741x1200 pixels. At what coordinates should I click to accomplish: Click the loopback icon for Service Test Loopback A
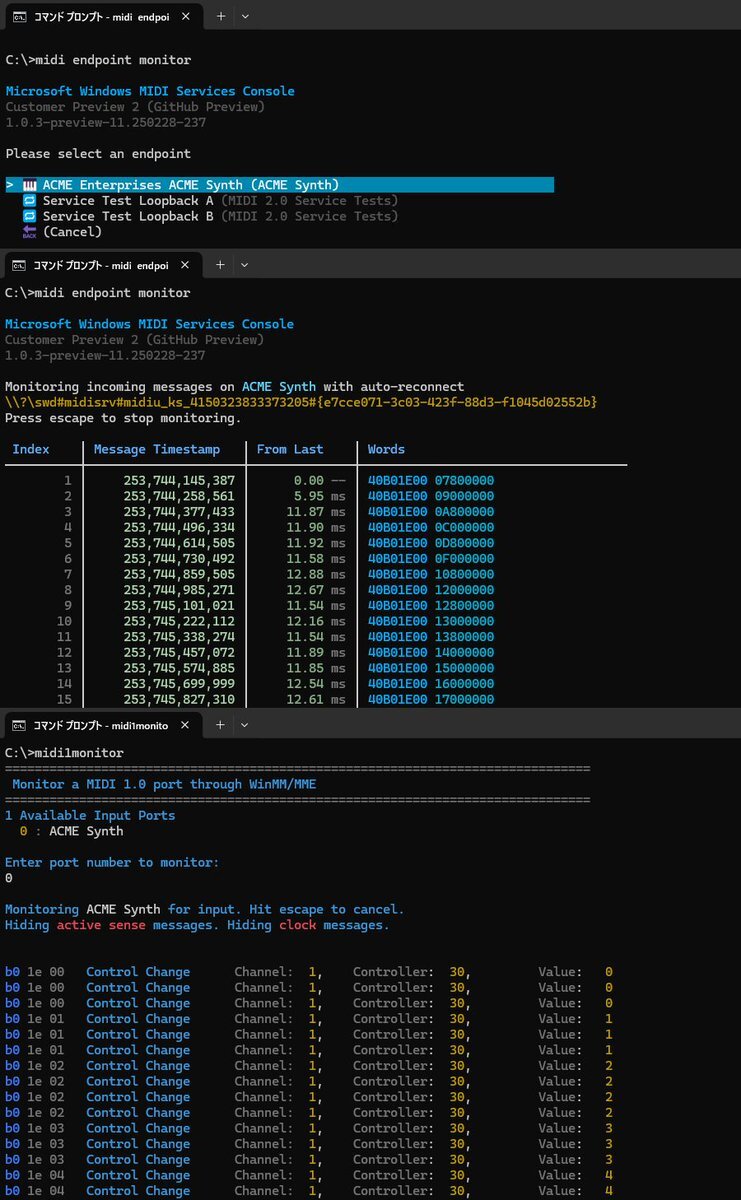point(30,201)
